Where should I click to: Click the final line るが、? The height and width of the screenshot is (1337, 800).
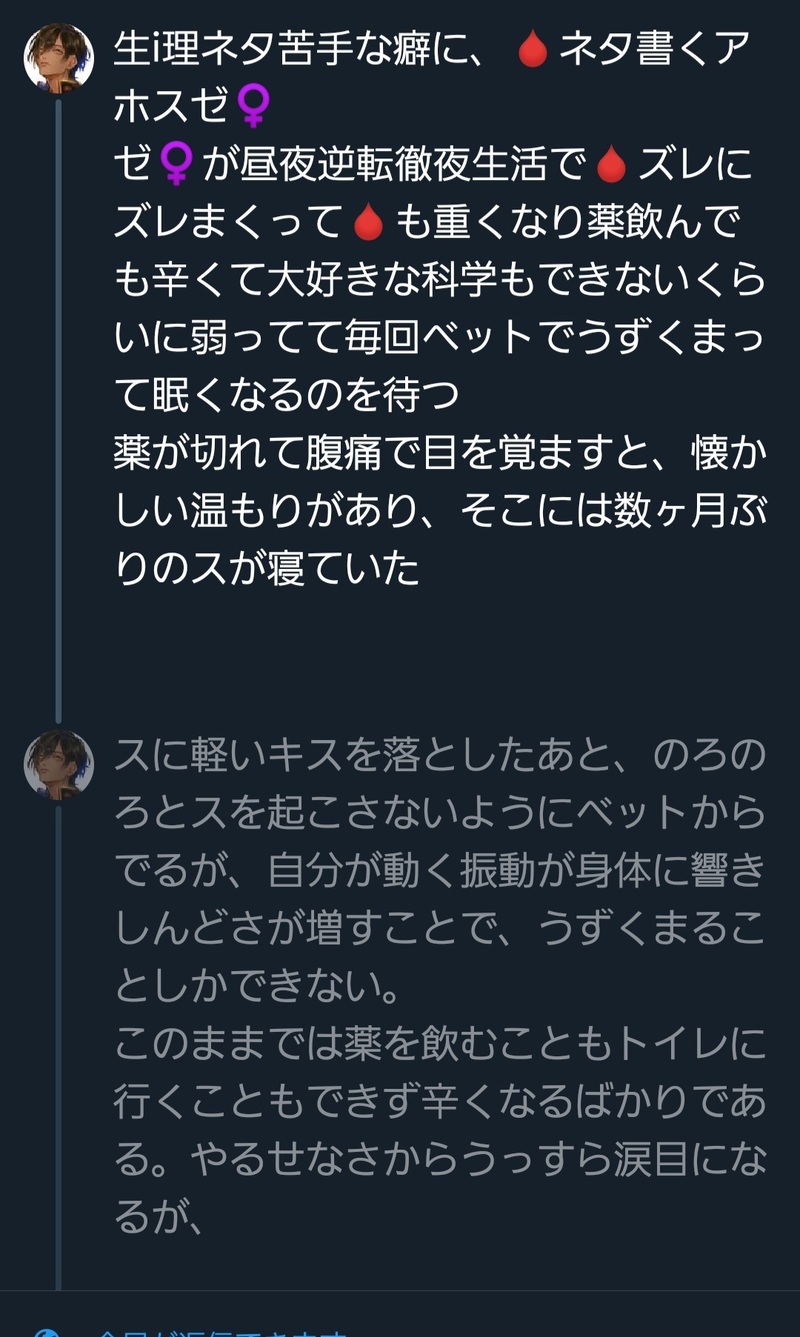tap(160, 1217)
